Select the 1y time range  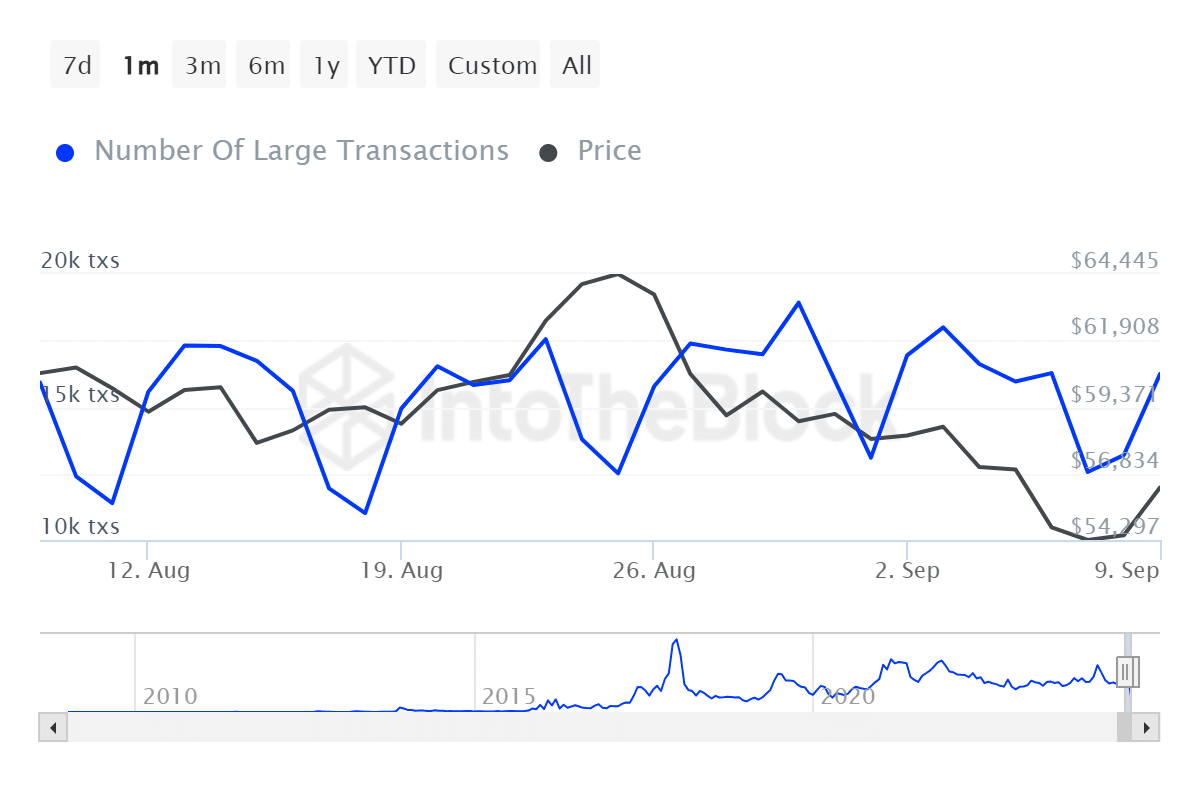(324, 64)
